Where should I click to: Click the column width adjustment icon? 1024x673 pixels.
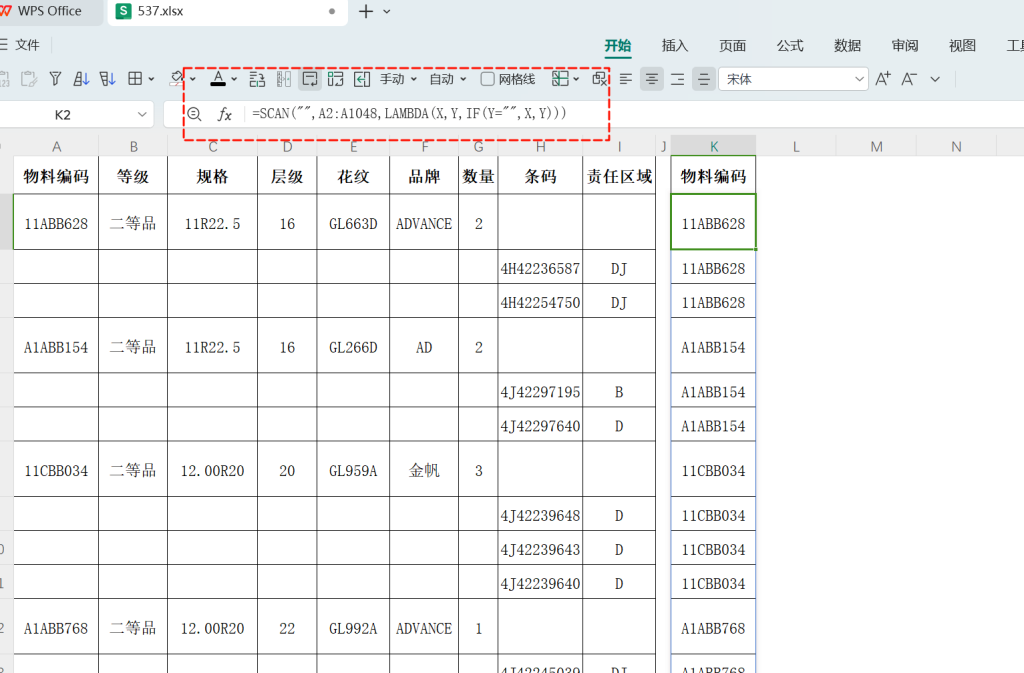click(x=283, y=79)
